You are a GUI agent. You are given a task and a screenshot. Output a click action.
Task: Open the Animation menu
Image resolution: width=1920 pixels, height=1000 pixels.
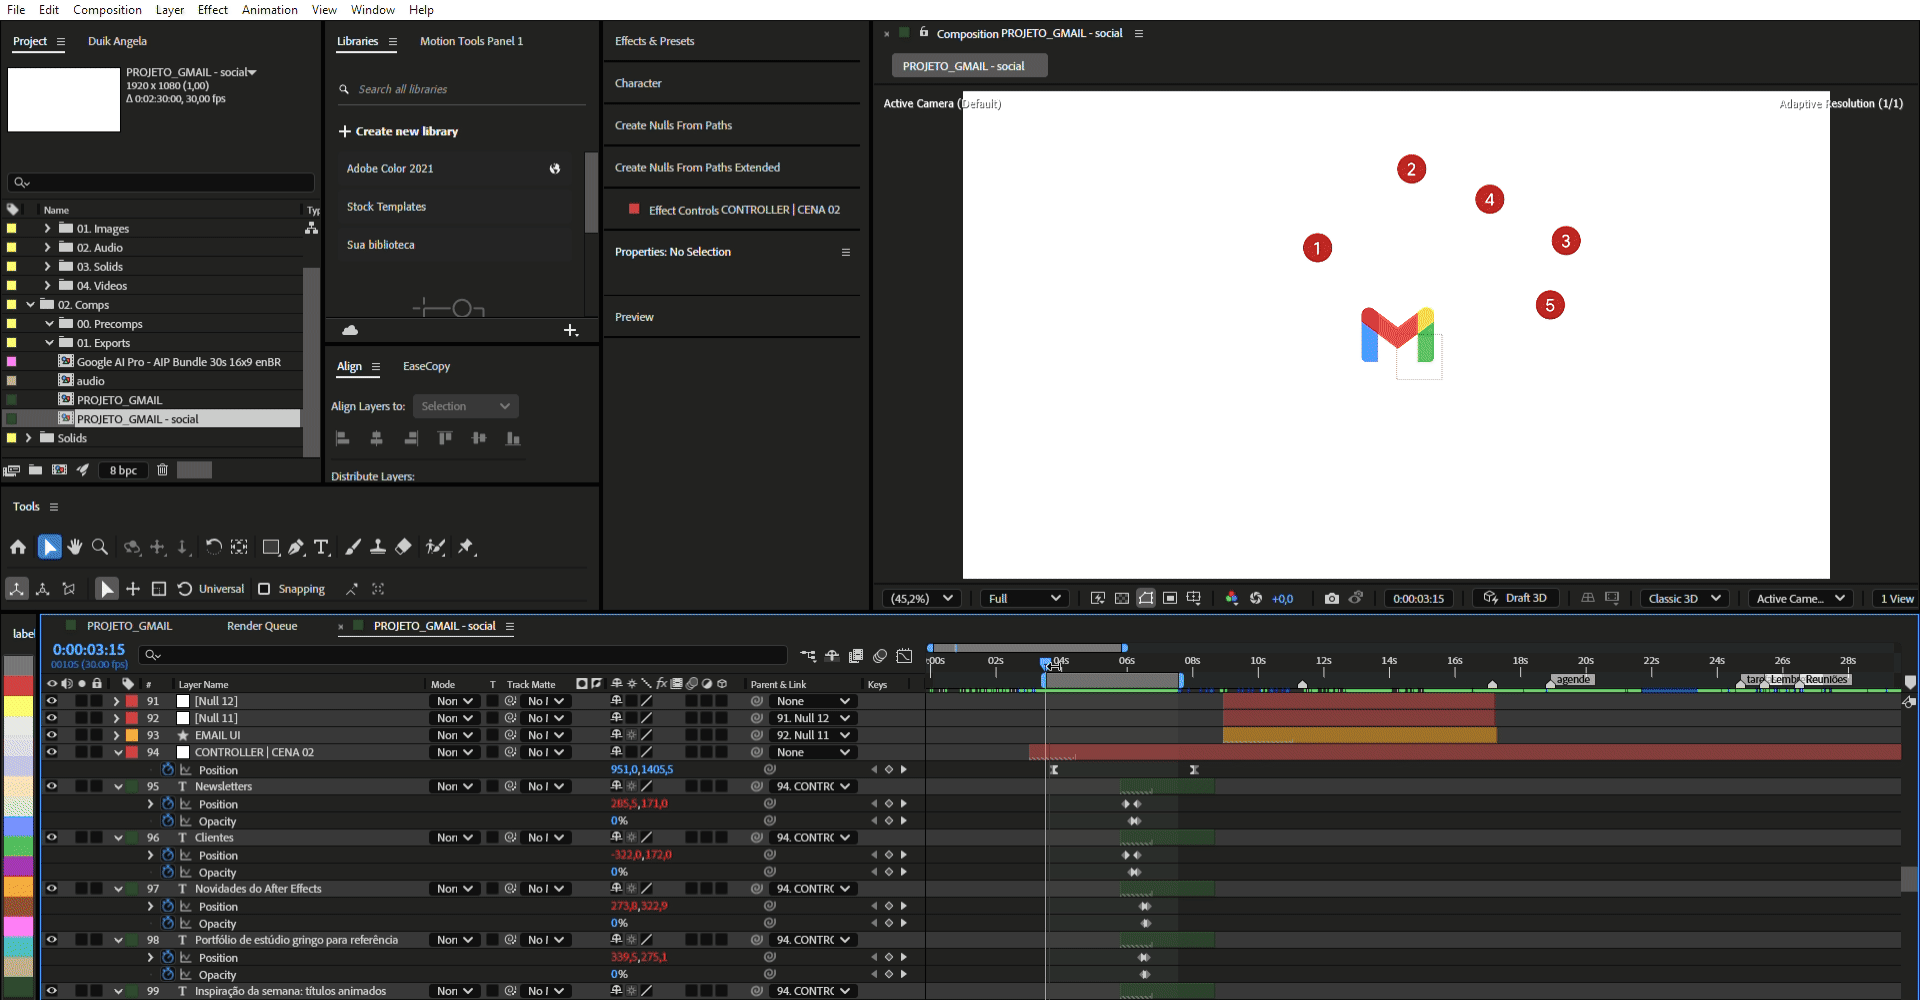[x=270, y=10]
